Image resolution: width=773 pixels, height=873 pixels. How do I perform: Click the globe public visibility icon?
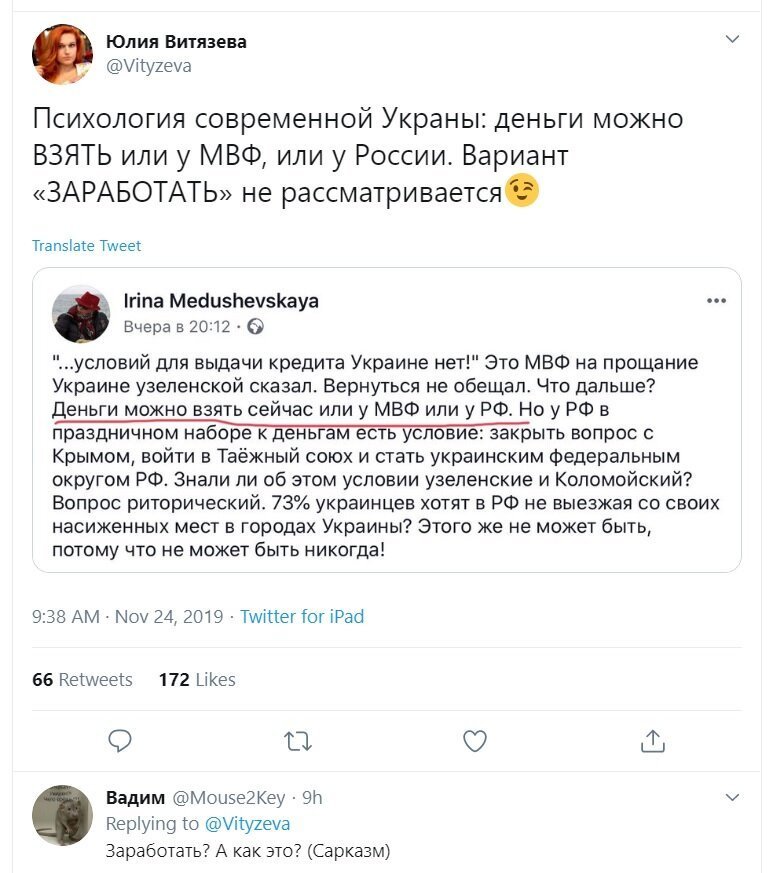point(255,326)
